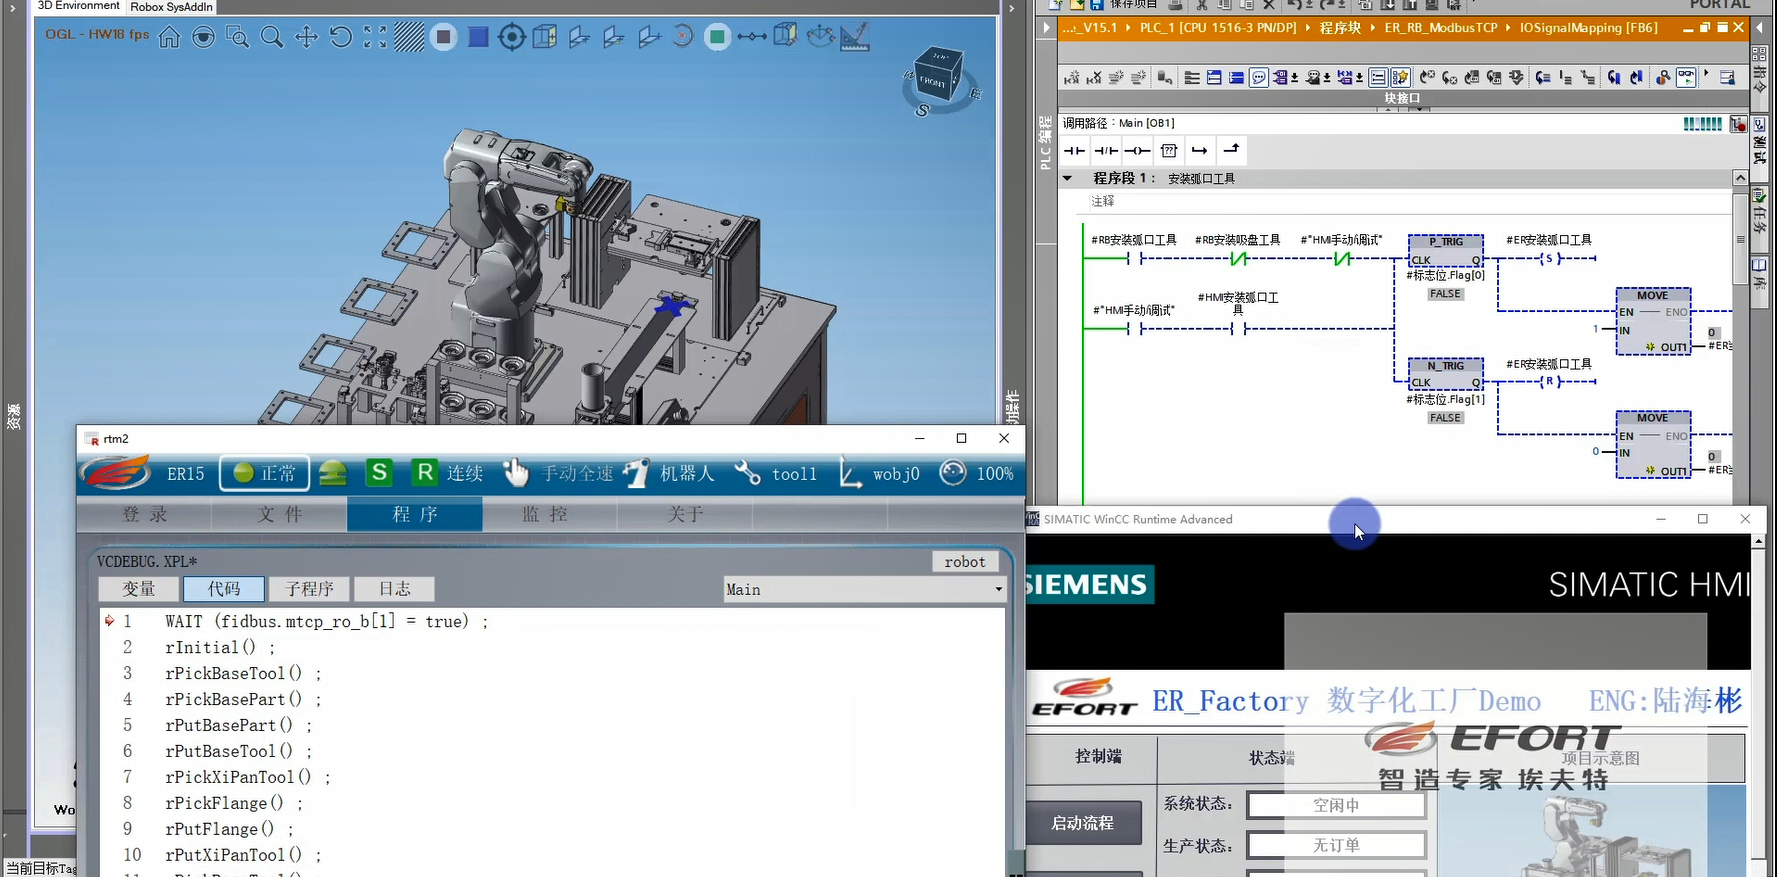Expand the block interface (块接口) down arrow
Image resolution: width=1777 pixels, height=877 pixels.
[1419, 108]
